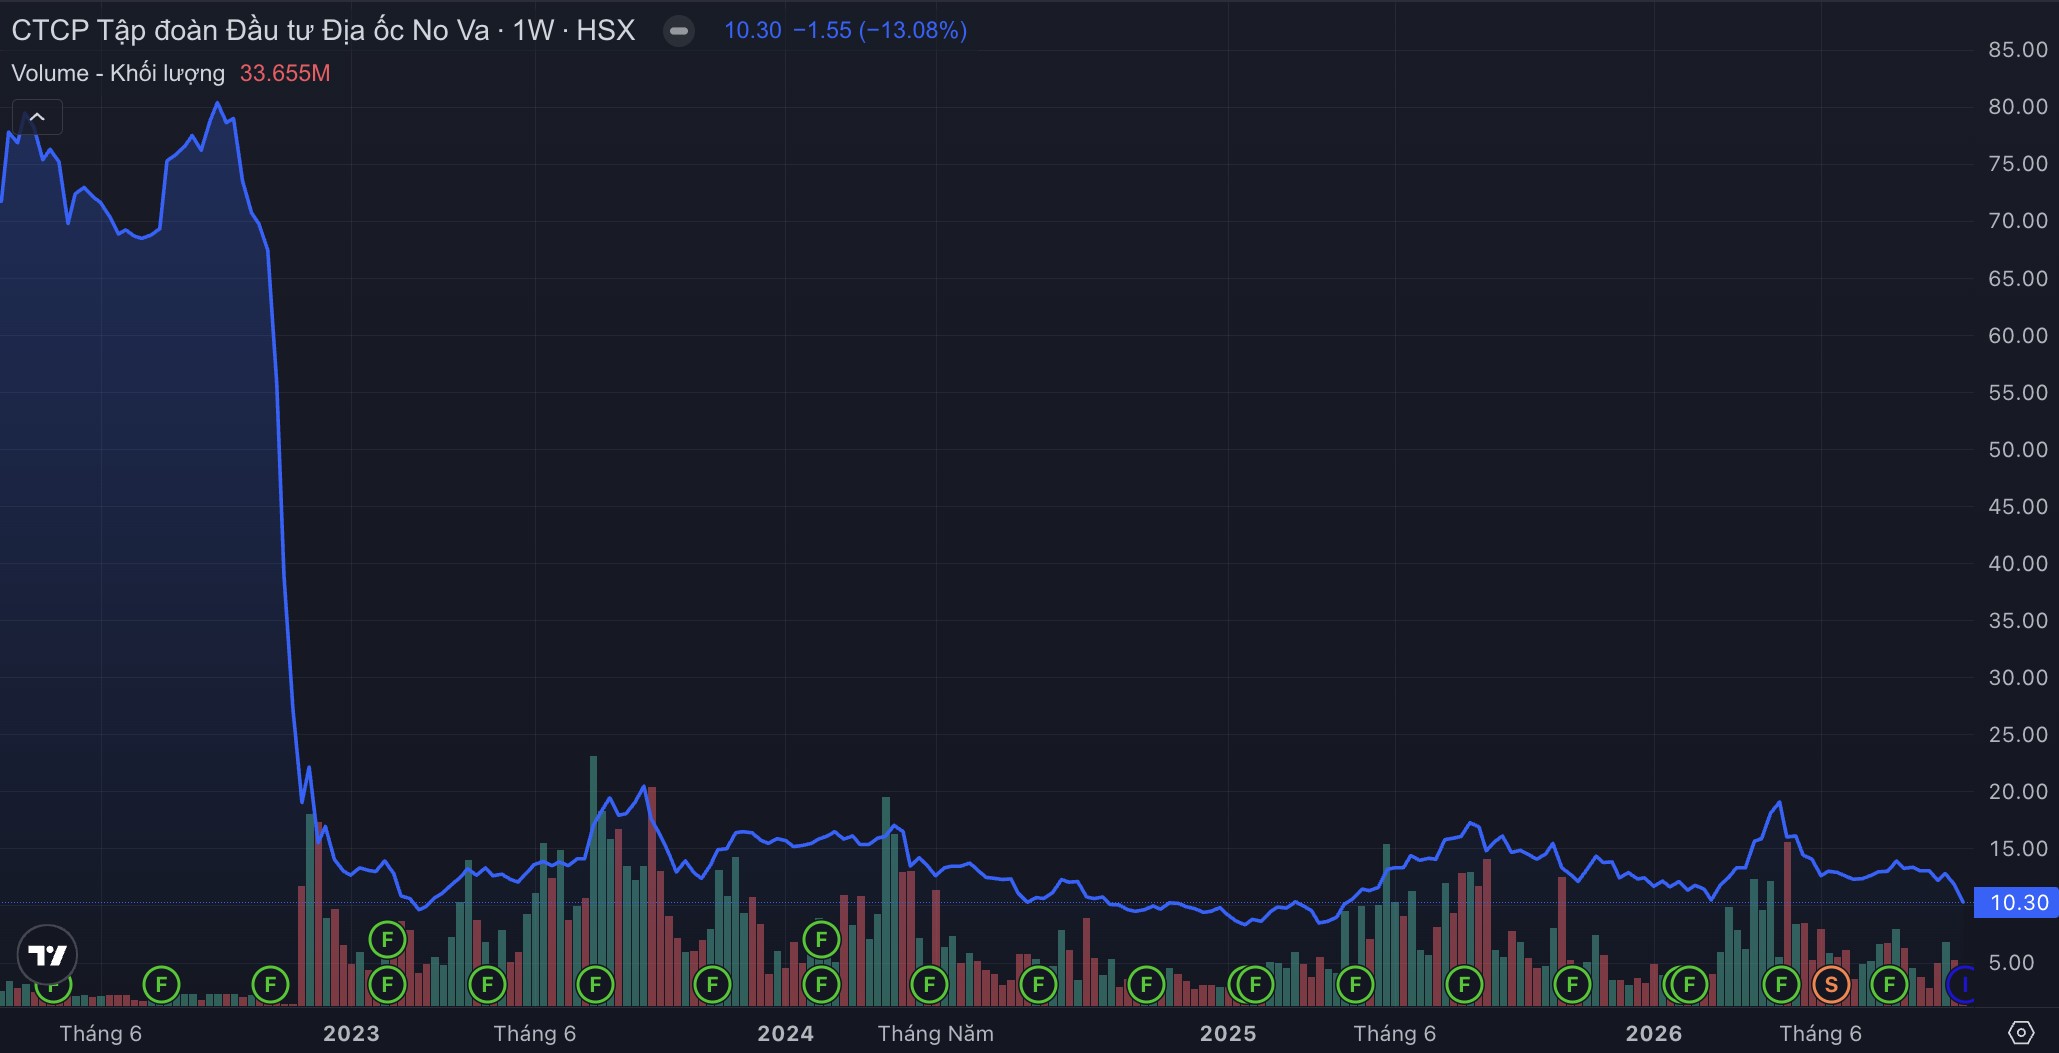Viewport: 2059px width, 1053px height.
Task: Click the '2023' time axis label
Action: (x=351, y=1033)
